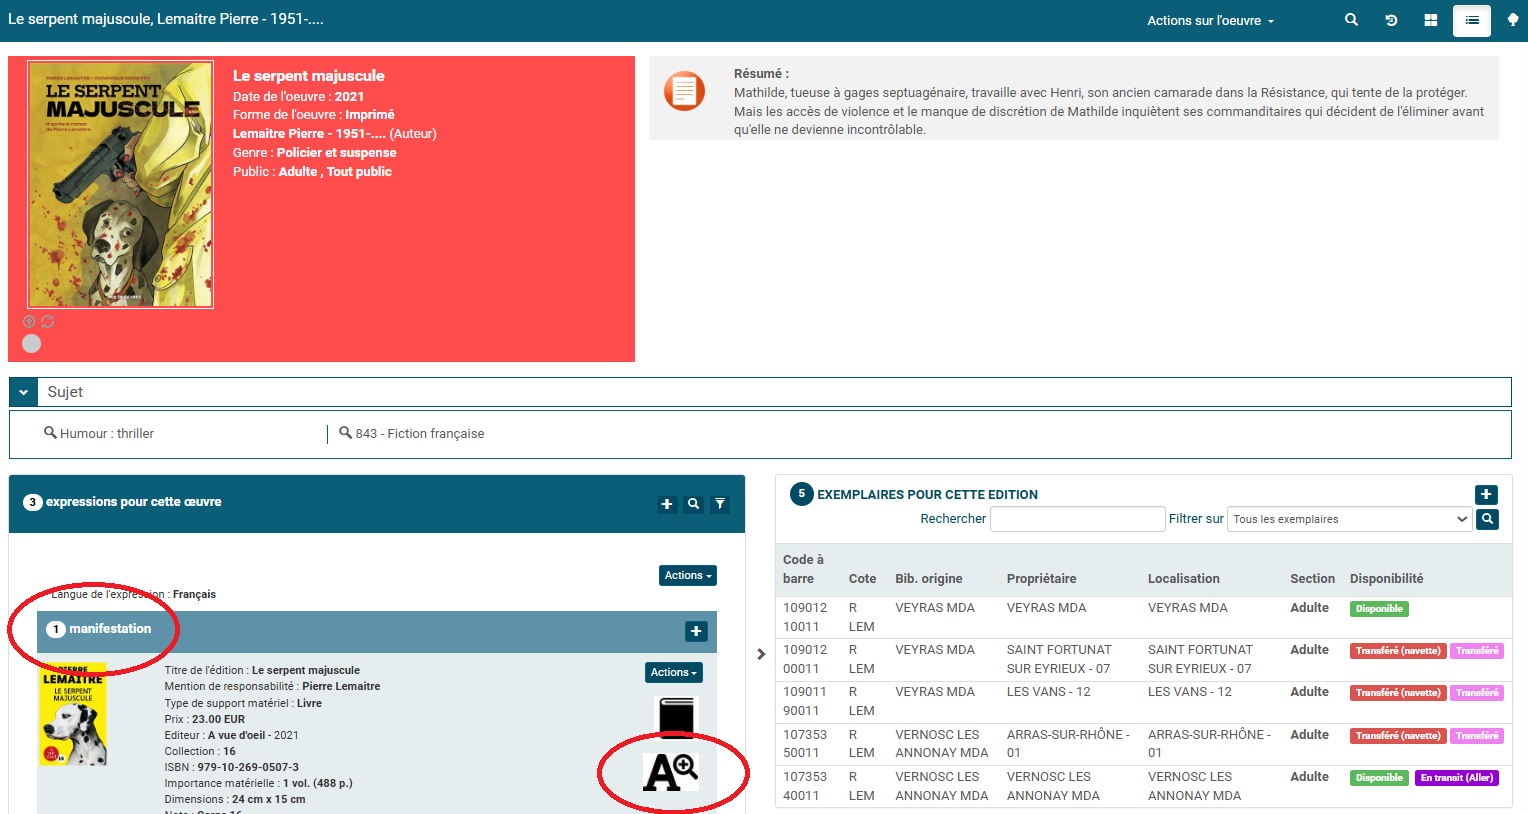This screenshot has width=1528, height=814.
Task: Sort by the Section column header
Action: click(1312, 578)
